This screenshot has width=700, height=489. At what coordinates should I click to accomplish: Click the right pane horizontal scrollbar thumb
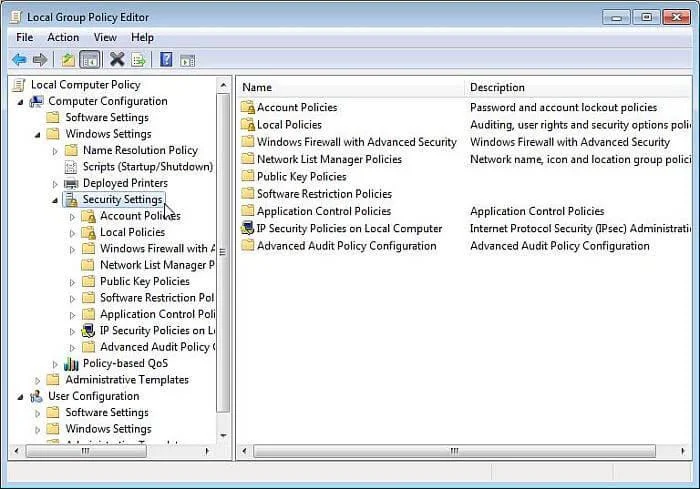454,451
